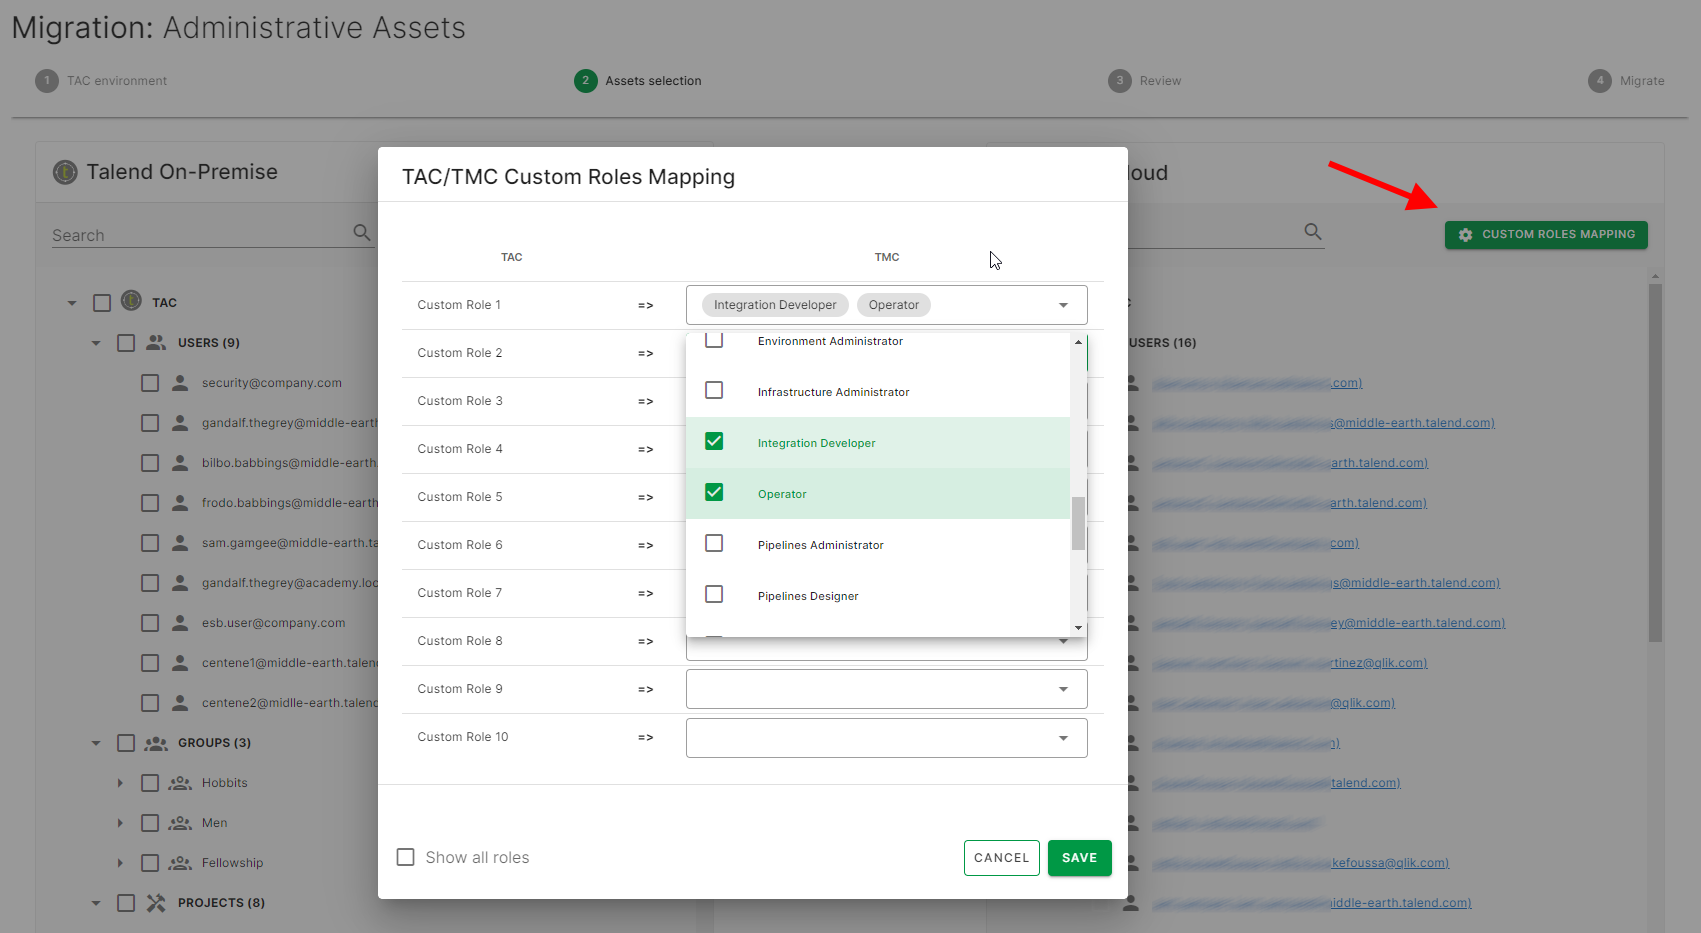The width and height of the screenshot is (1701, 933).
Task: Click the search magnifier icon in the TAC panel
Action: click(x=362, y=231)
